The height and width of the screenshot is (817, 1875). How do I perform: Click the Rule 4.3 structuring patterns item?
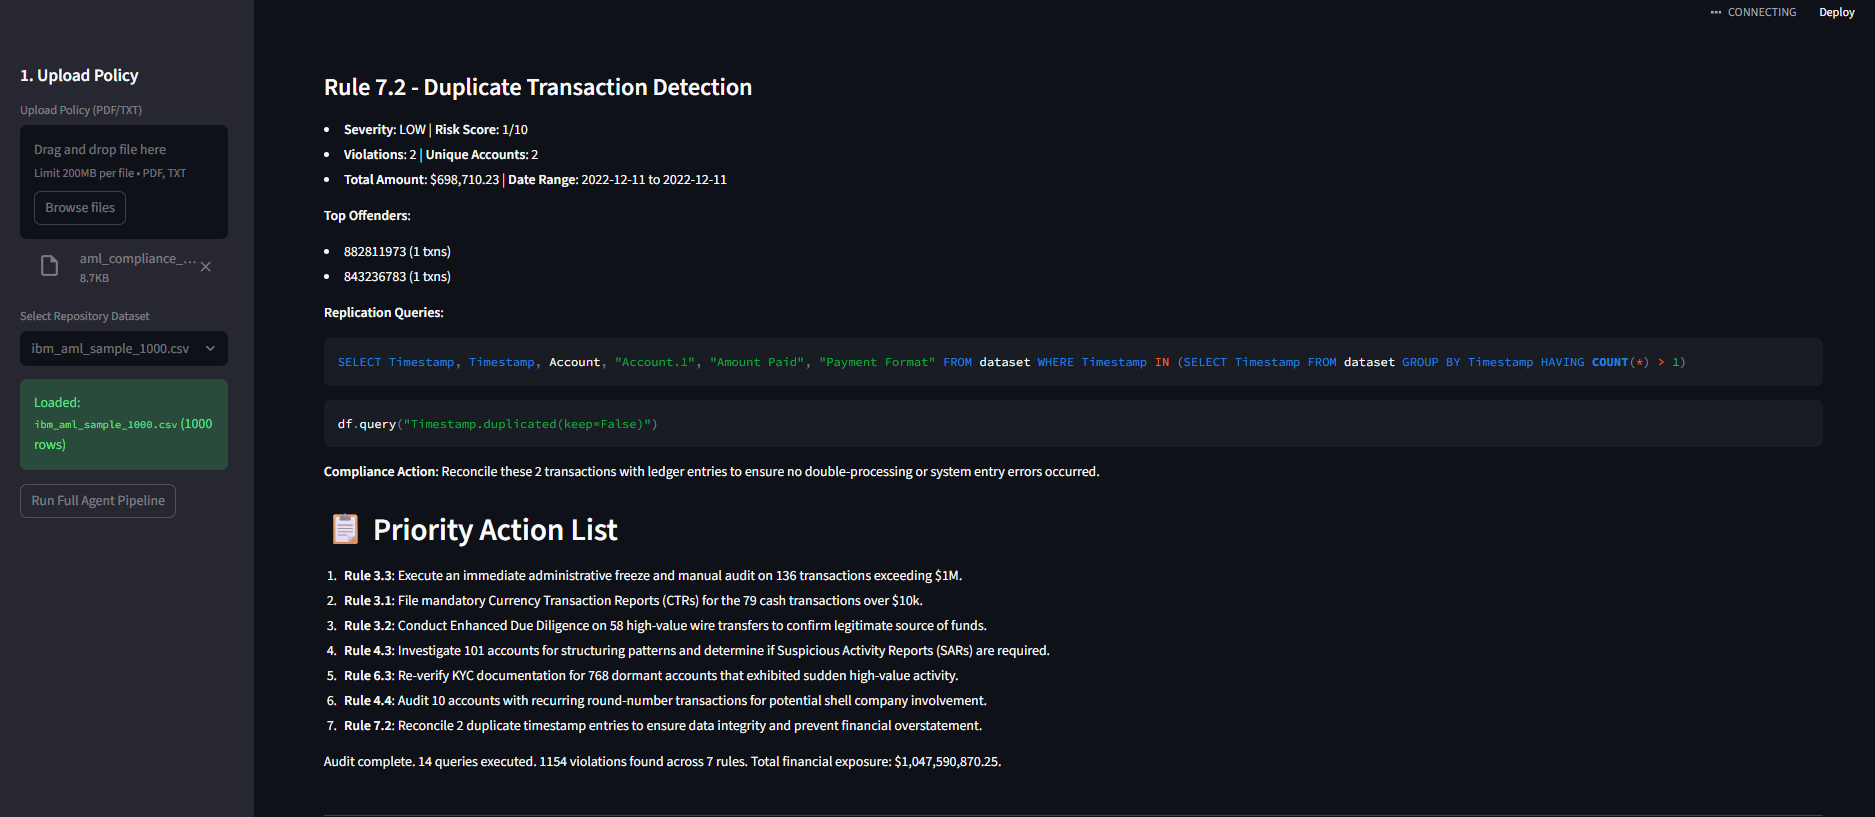pyautogui.click(x=697, y=650)
